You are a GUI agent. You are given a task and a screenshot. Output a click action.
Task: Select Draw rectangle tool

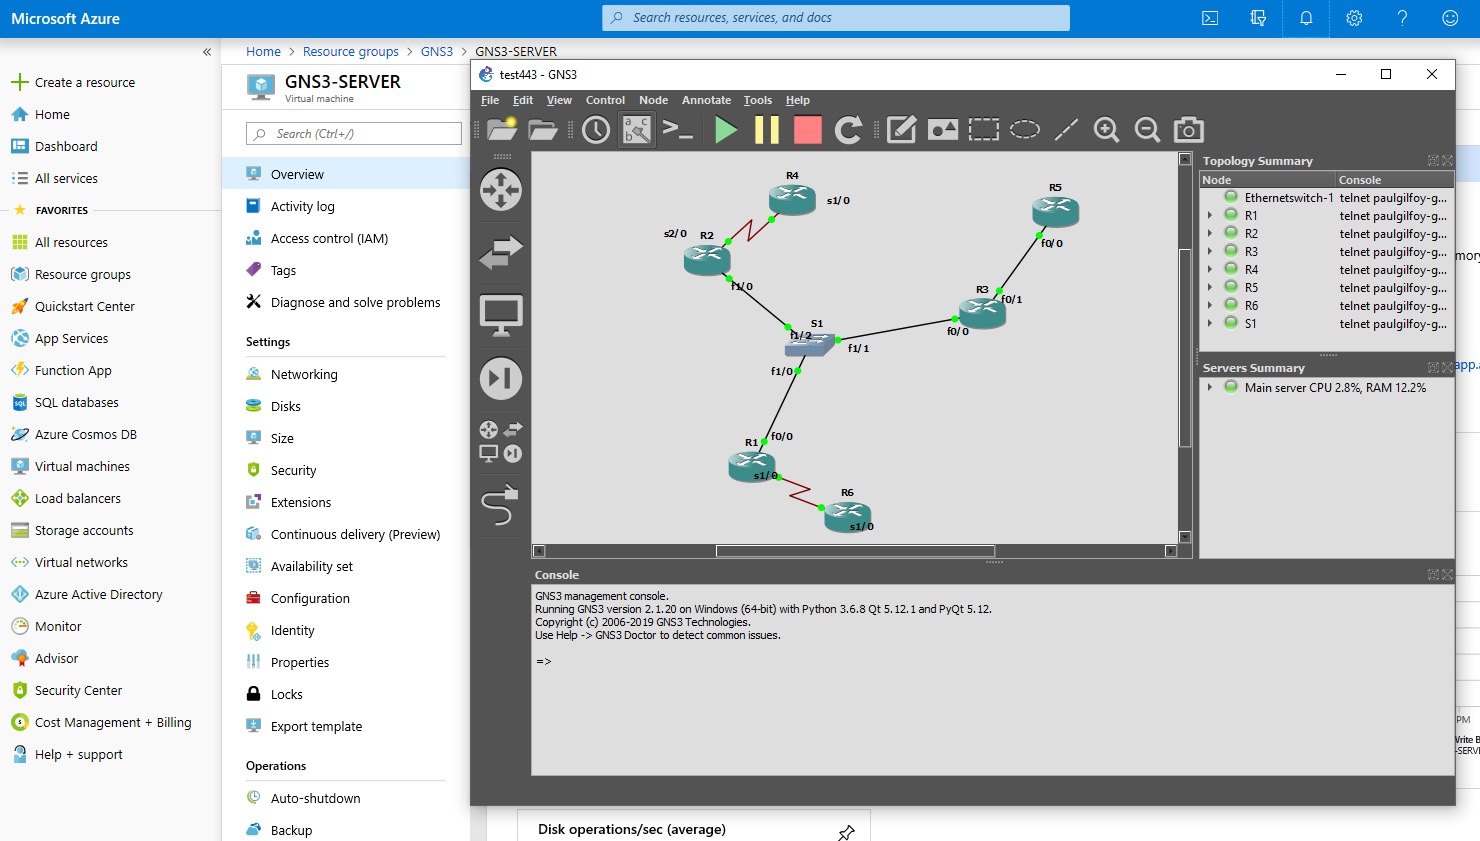pos(983,129)
